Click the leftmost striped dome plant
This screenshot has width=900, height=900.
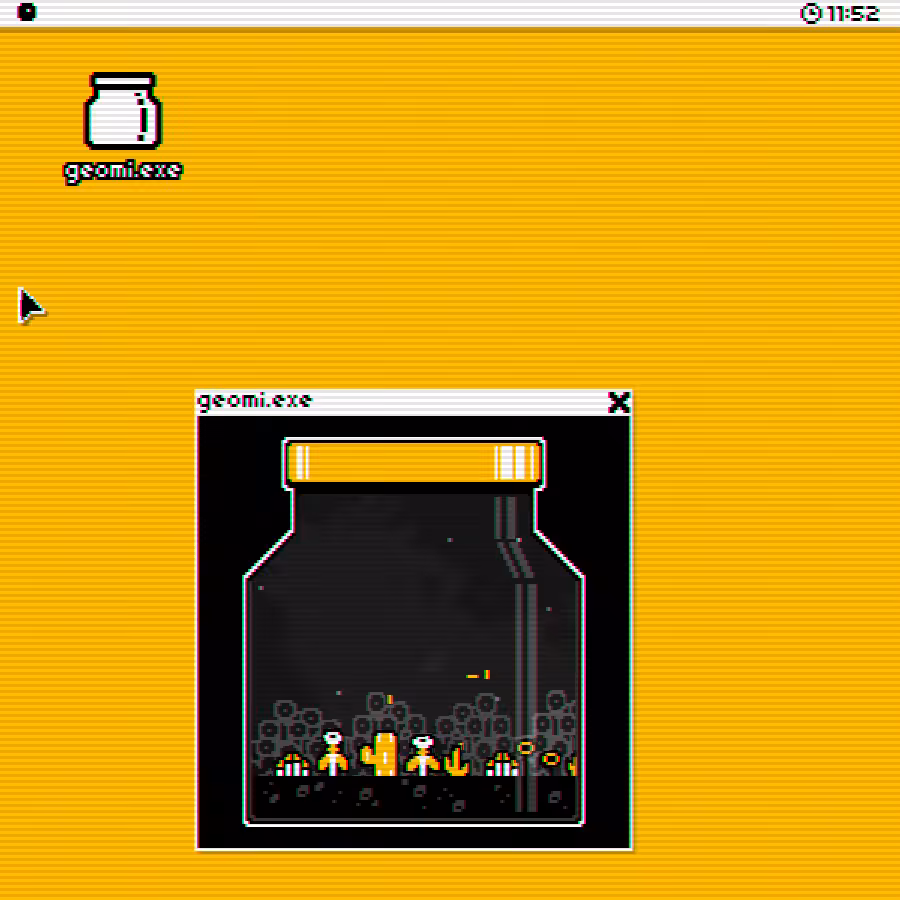click(292, 765)
